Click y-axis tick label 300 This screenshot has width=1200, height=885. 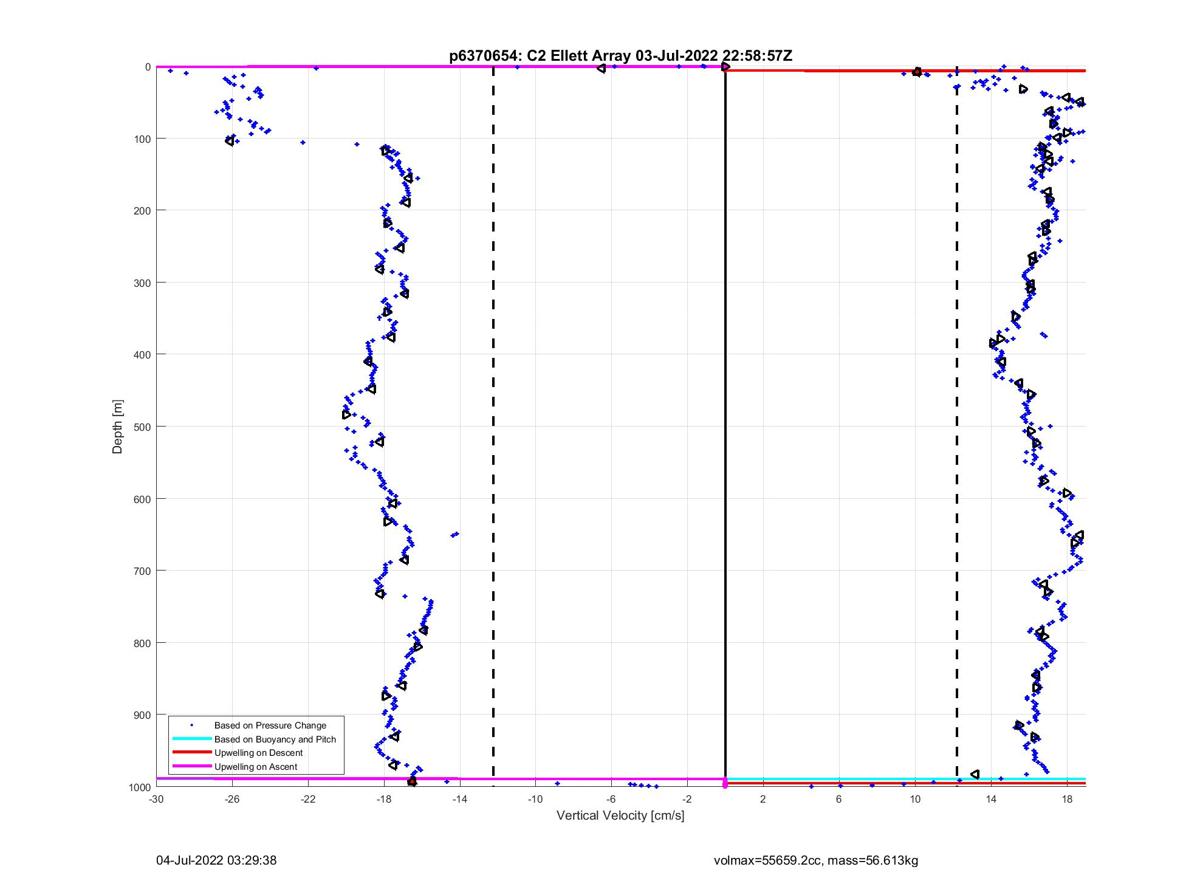141,283
